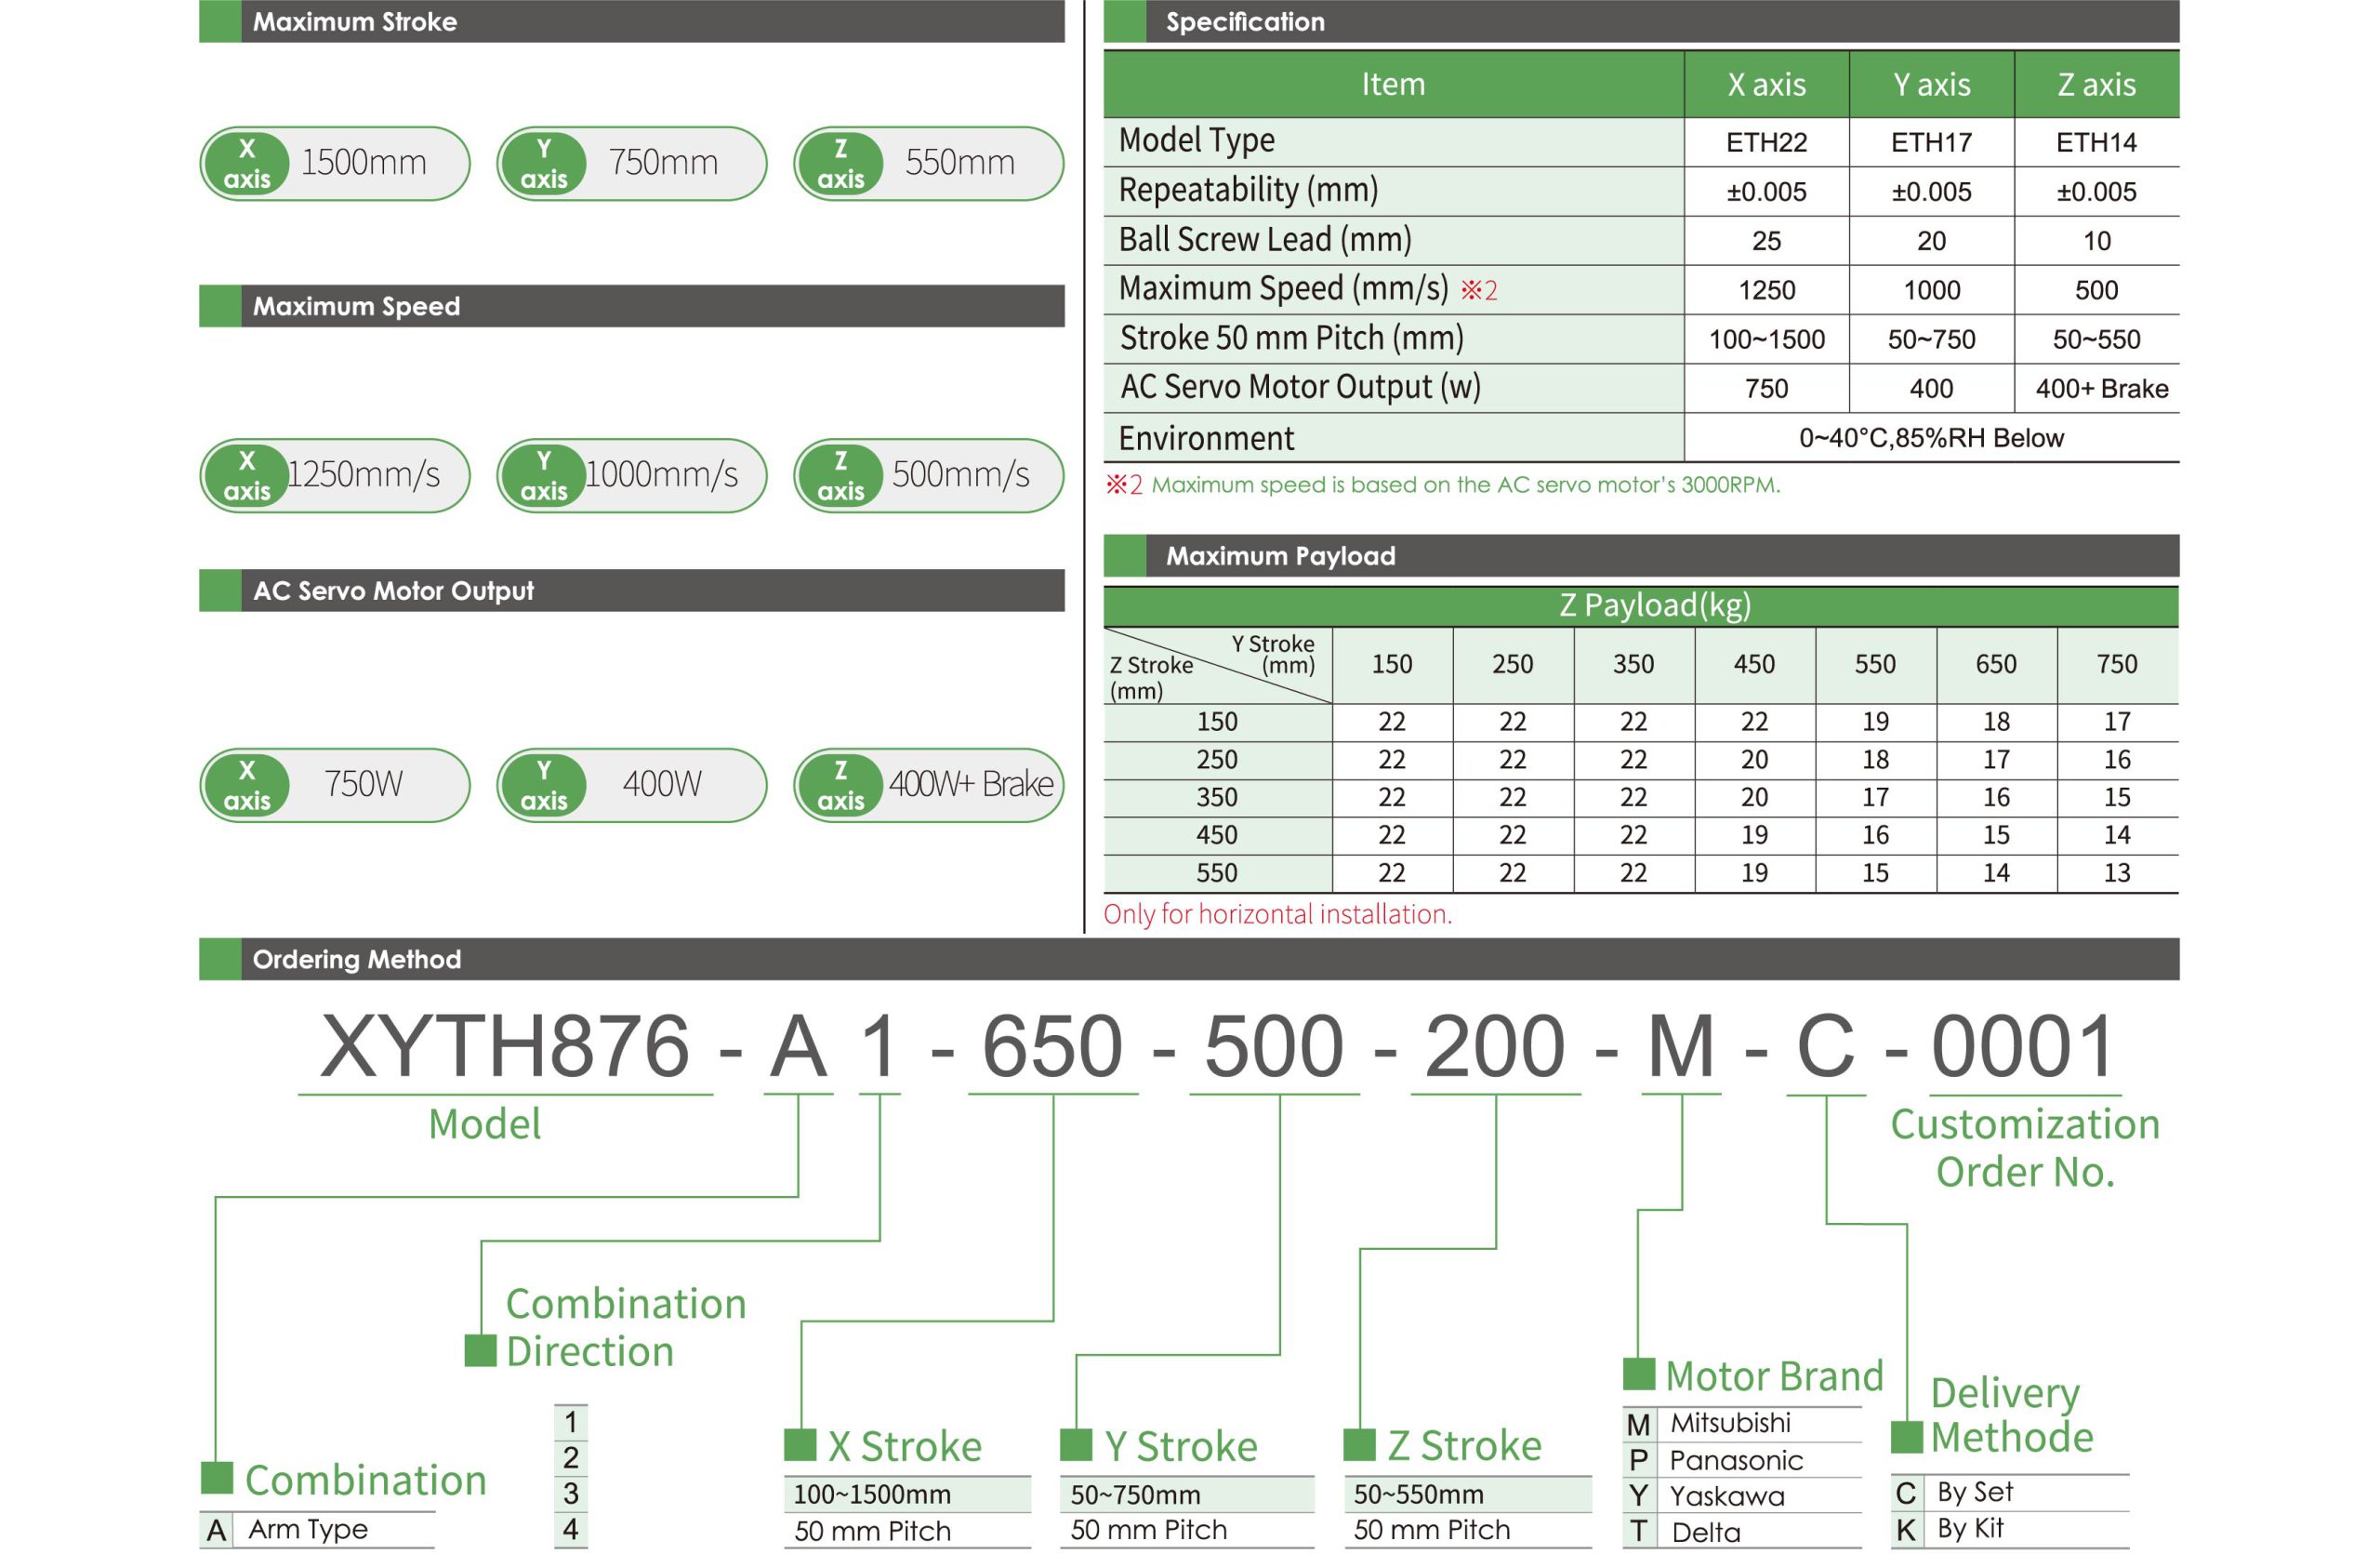Select the Z axis 400W+ Brake badge
The image size is (2380, 1554).
tap(930, 786)
